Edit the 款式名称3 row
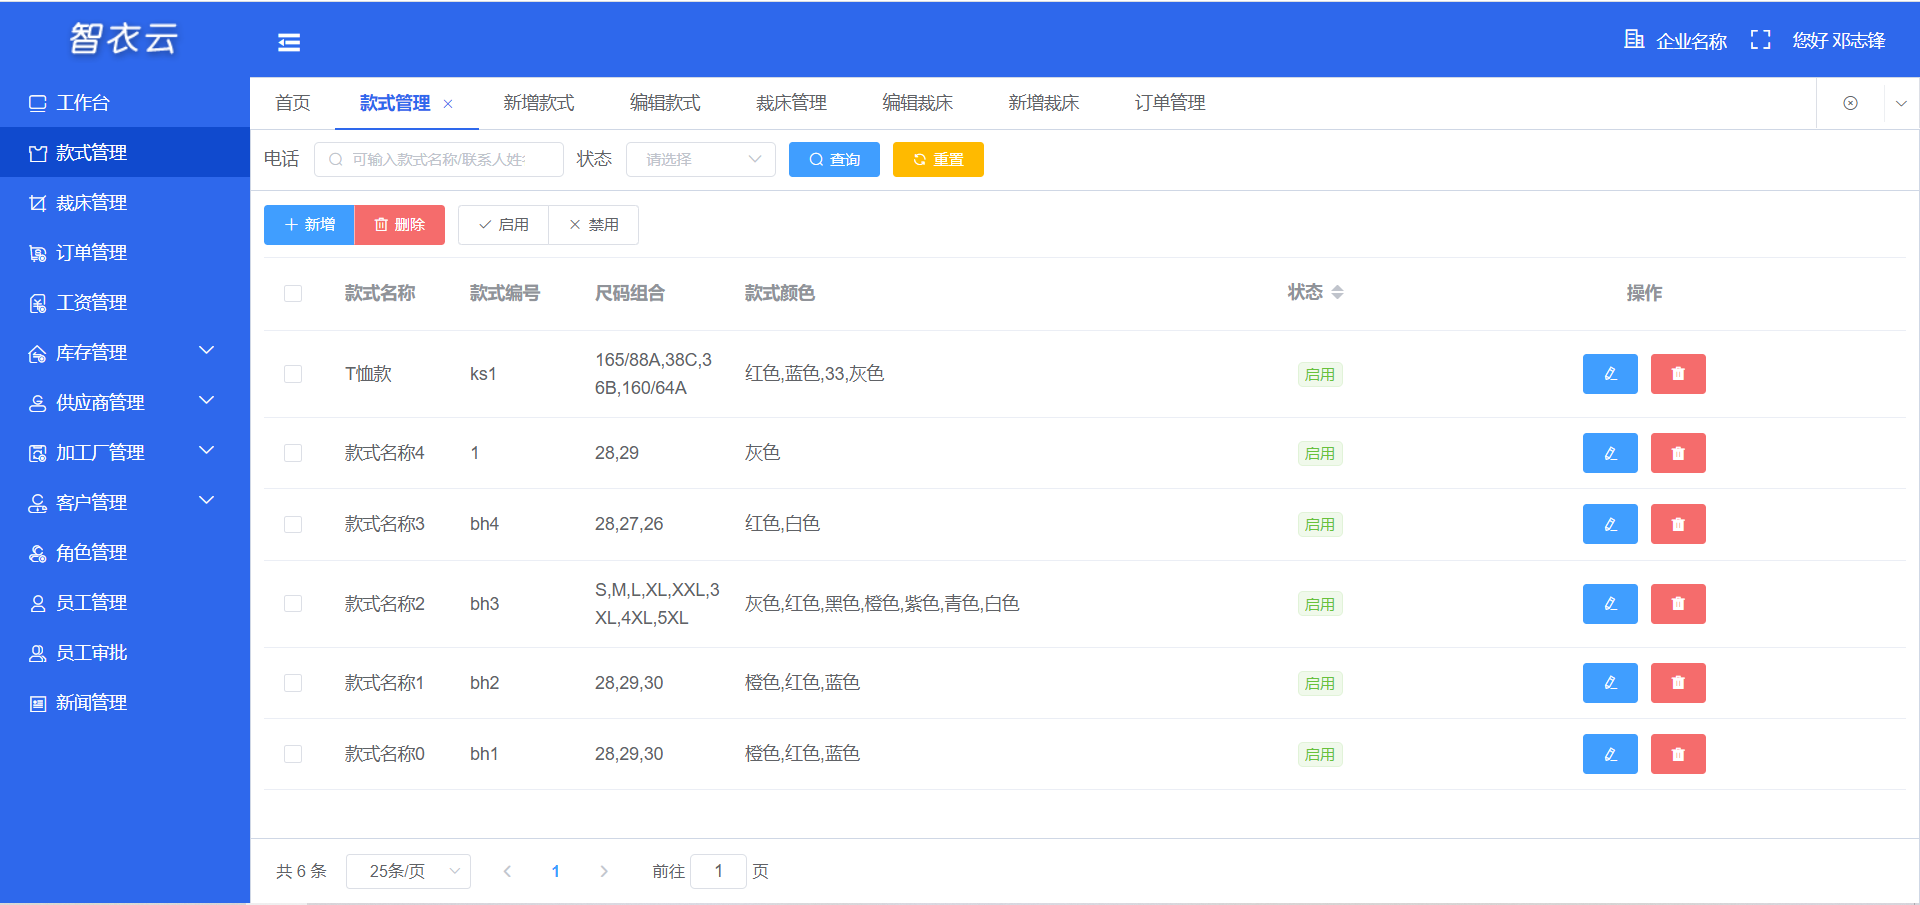 [x=1610, y=524]
